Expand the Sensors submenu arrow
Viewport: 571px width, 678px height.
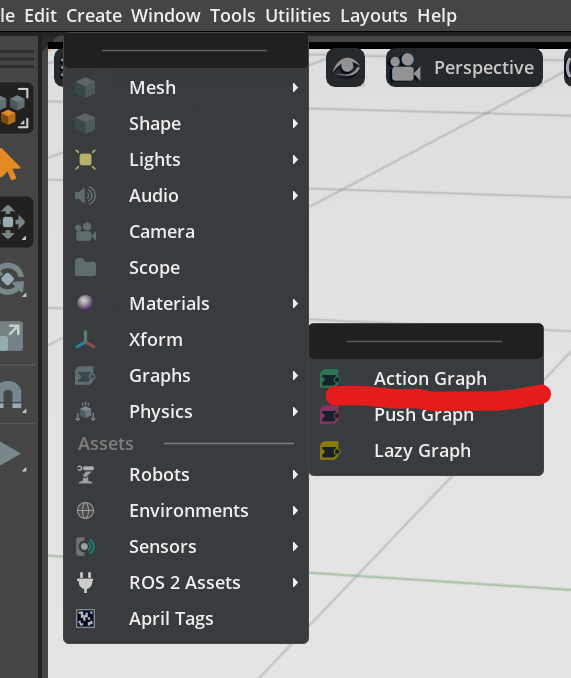pyautogui.click(x=295, y=547)
